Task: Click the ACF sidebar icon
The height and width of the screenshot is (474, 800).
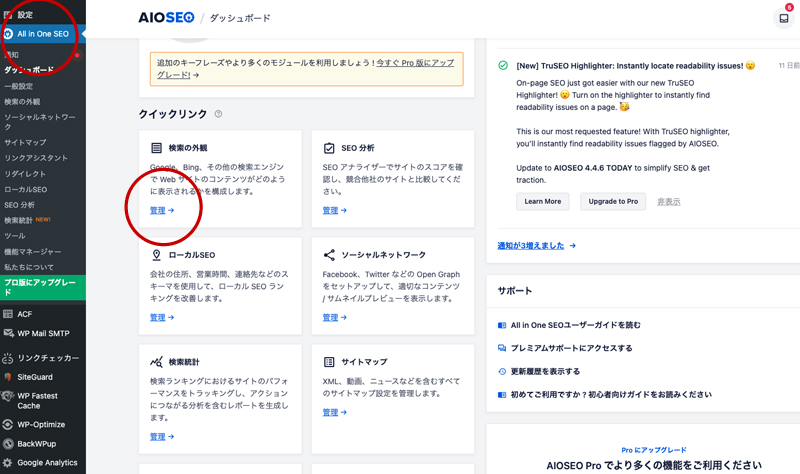Action: [x=8, y=314]
